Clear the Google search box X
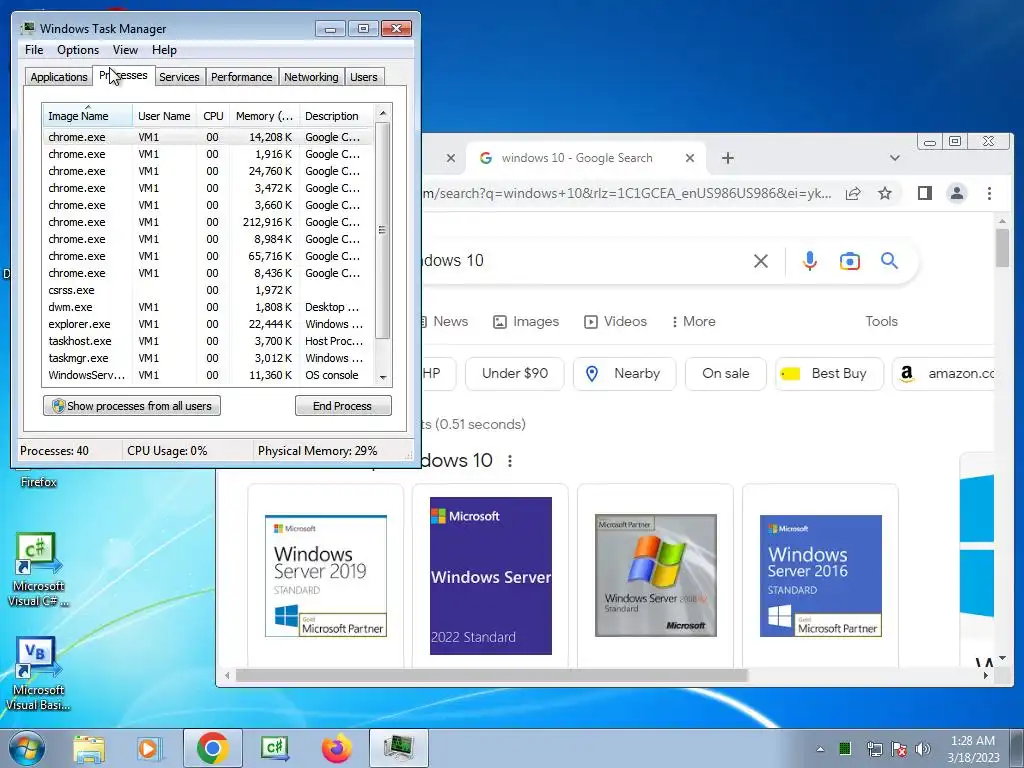The width and height of the screenshot is (1024, 768). [760, 261]
